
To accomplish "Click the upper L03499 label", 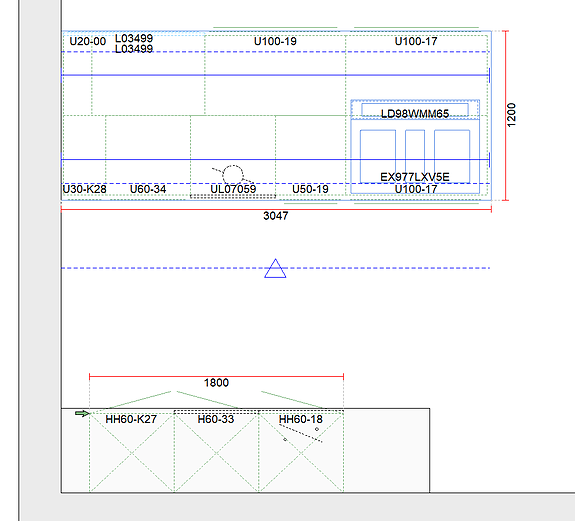I will 134,38.
